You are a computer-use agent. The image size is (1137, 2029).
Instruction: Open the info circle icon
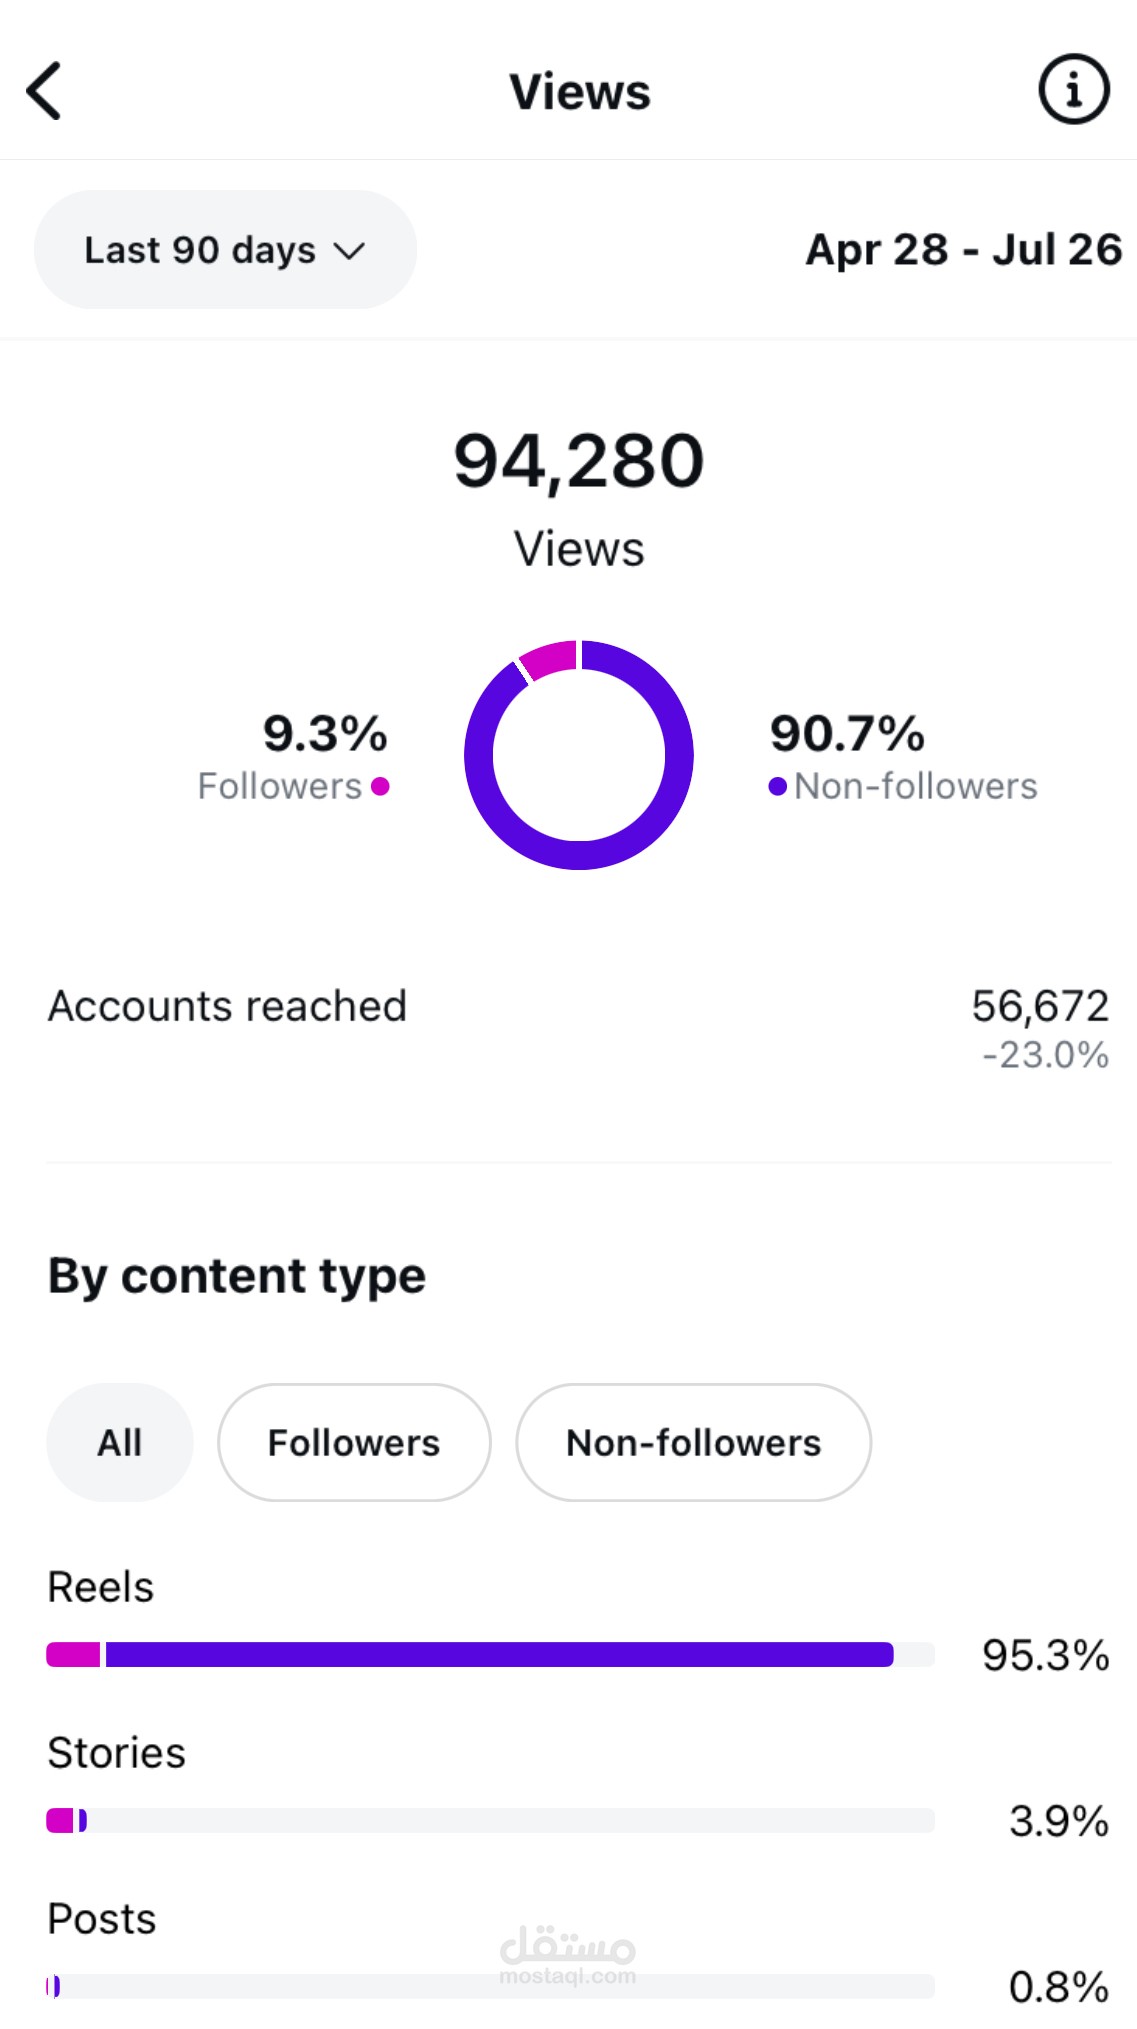(1074, 89)
